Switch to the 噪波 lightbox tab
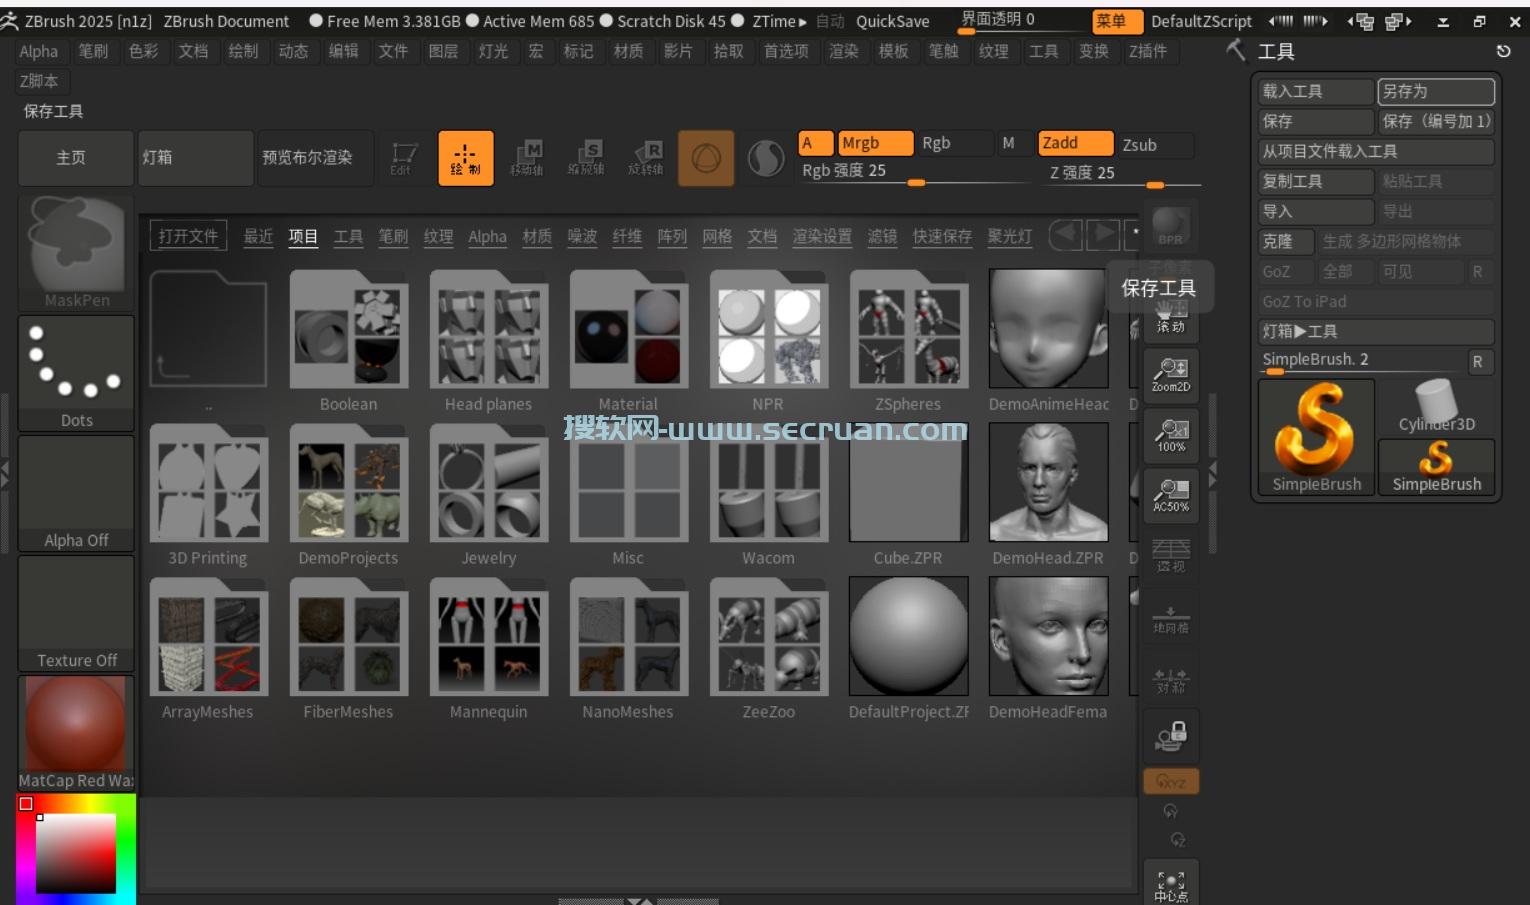This screenshot has width=1530, height=905. (x=582, y=236)
